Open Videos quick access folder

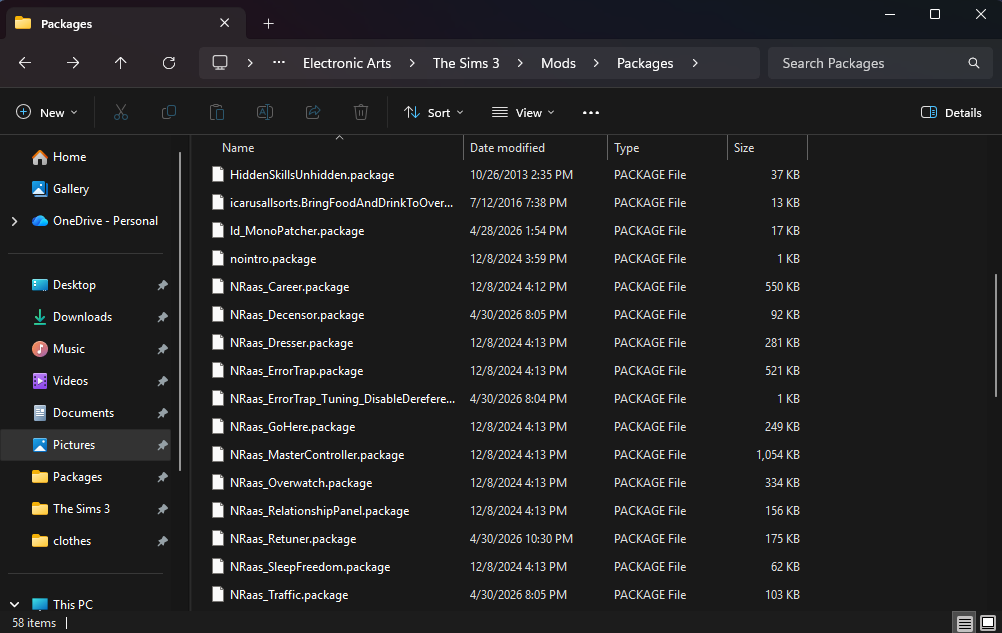pyautogui.click(x=70, y=381)
